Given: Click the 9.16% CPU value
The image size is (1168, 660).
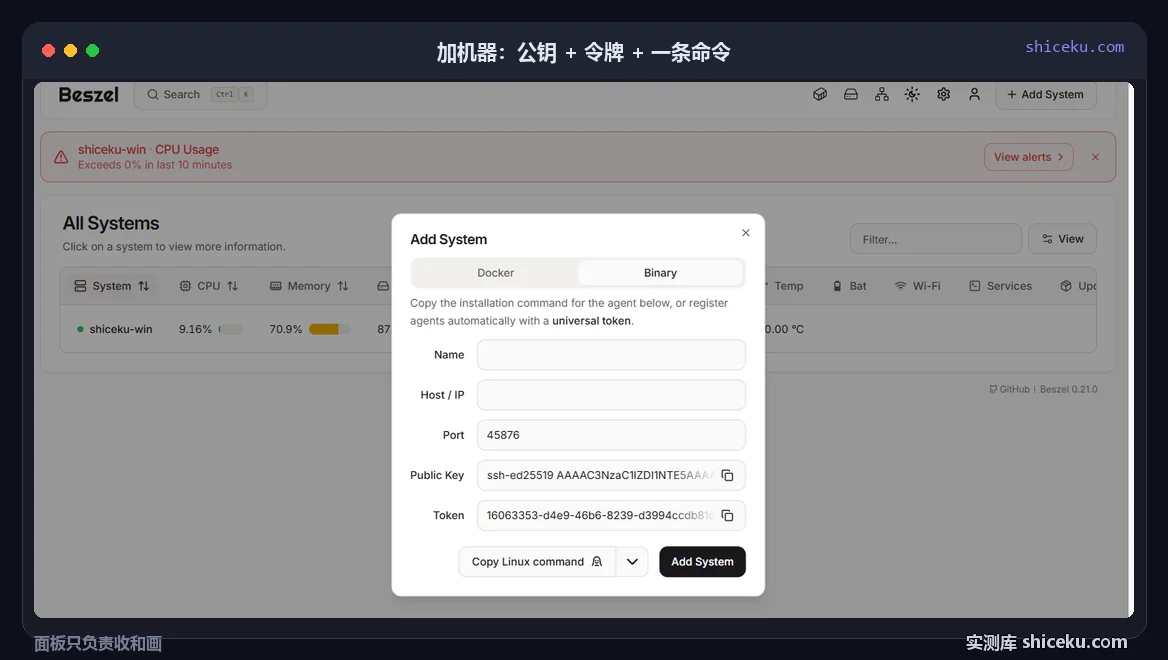Looking at the screenshot, I should click(195, 329).
